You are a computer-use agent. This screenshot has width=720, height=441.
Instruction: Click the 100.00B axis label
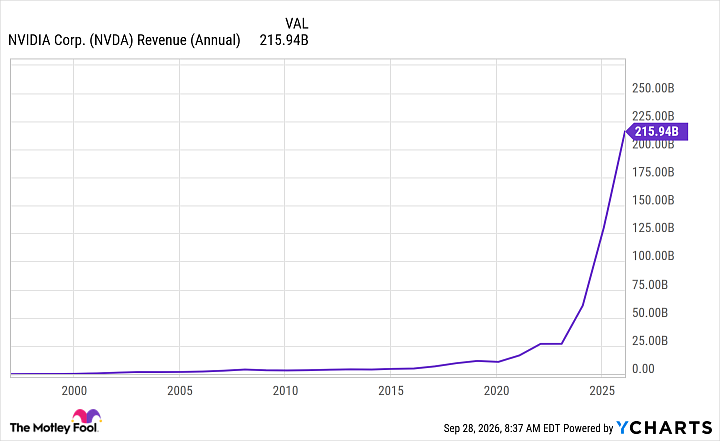[653, 256]
